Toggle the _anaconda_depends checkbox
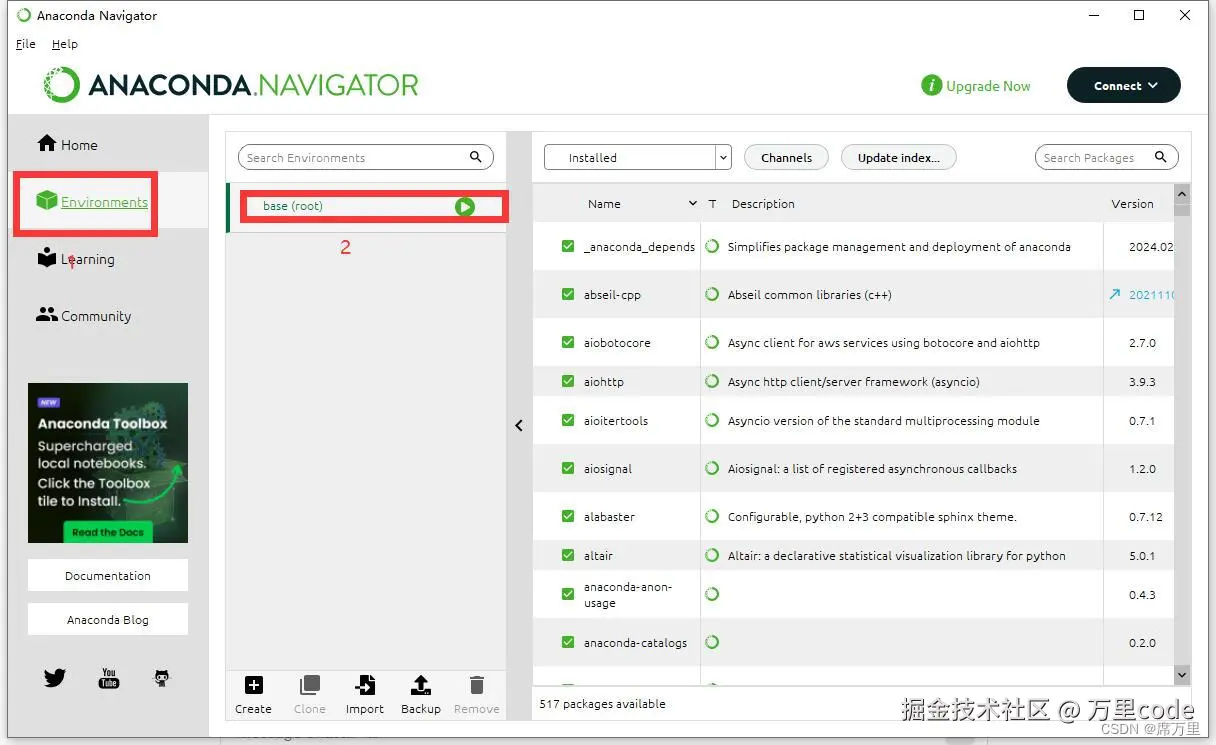 [x=568, y=246]
